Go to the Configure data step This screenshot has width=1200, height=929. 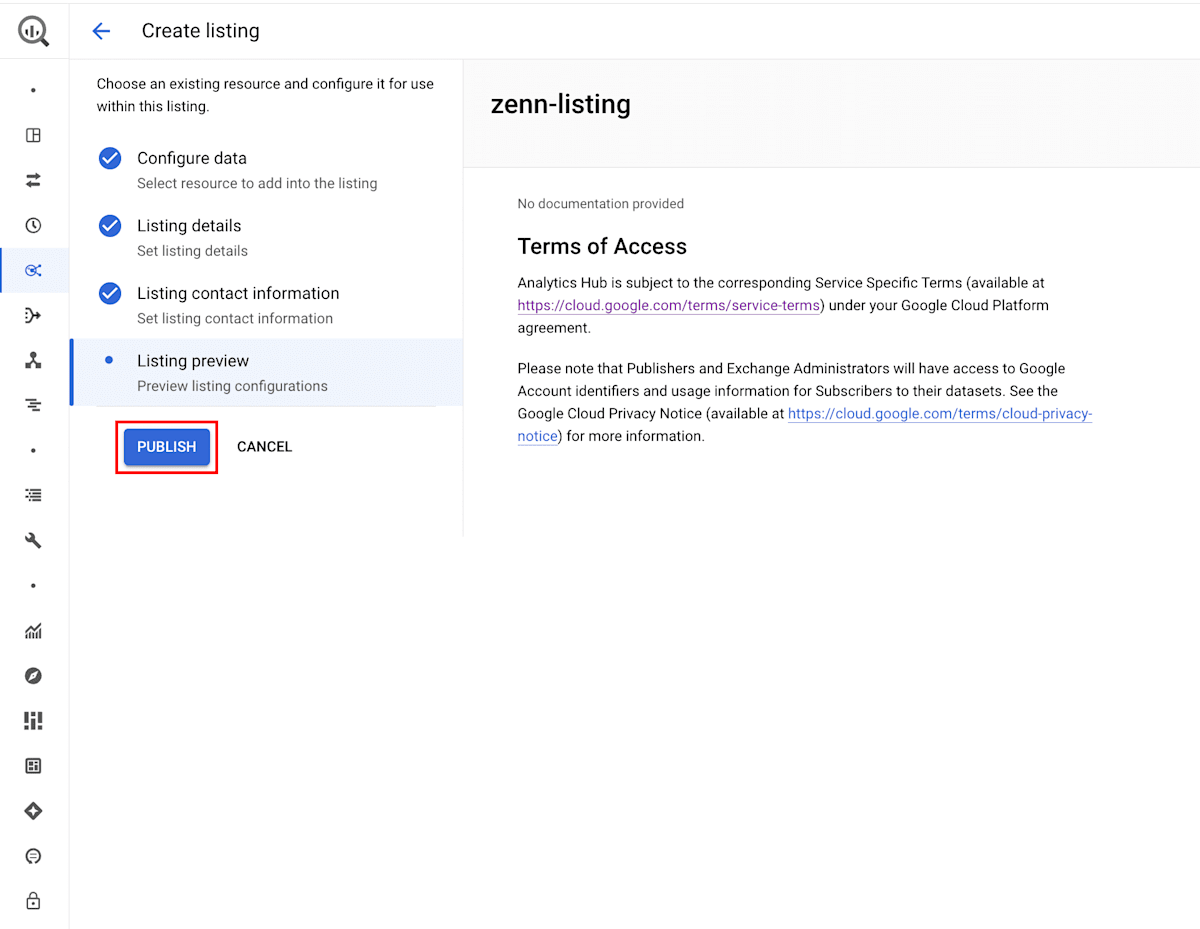[266, 170]
